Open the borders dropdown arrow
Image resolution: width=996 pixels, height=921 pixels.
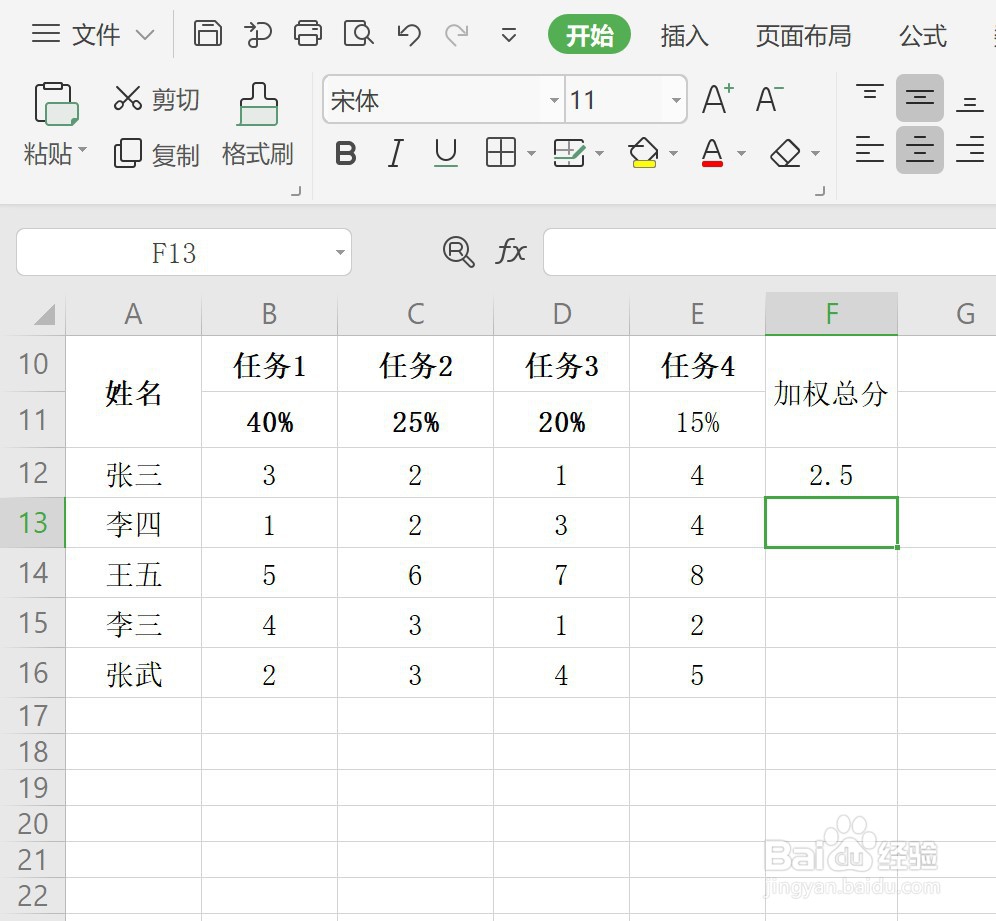(530, 153)
